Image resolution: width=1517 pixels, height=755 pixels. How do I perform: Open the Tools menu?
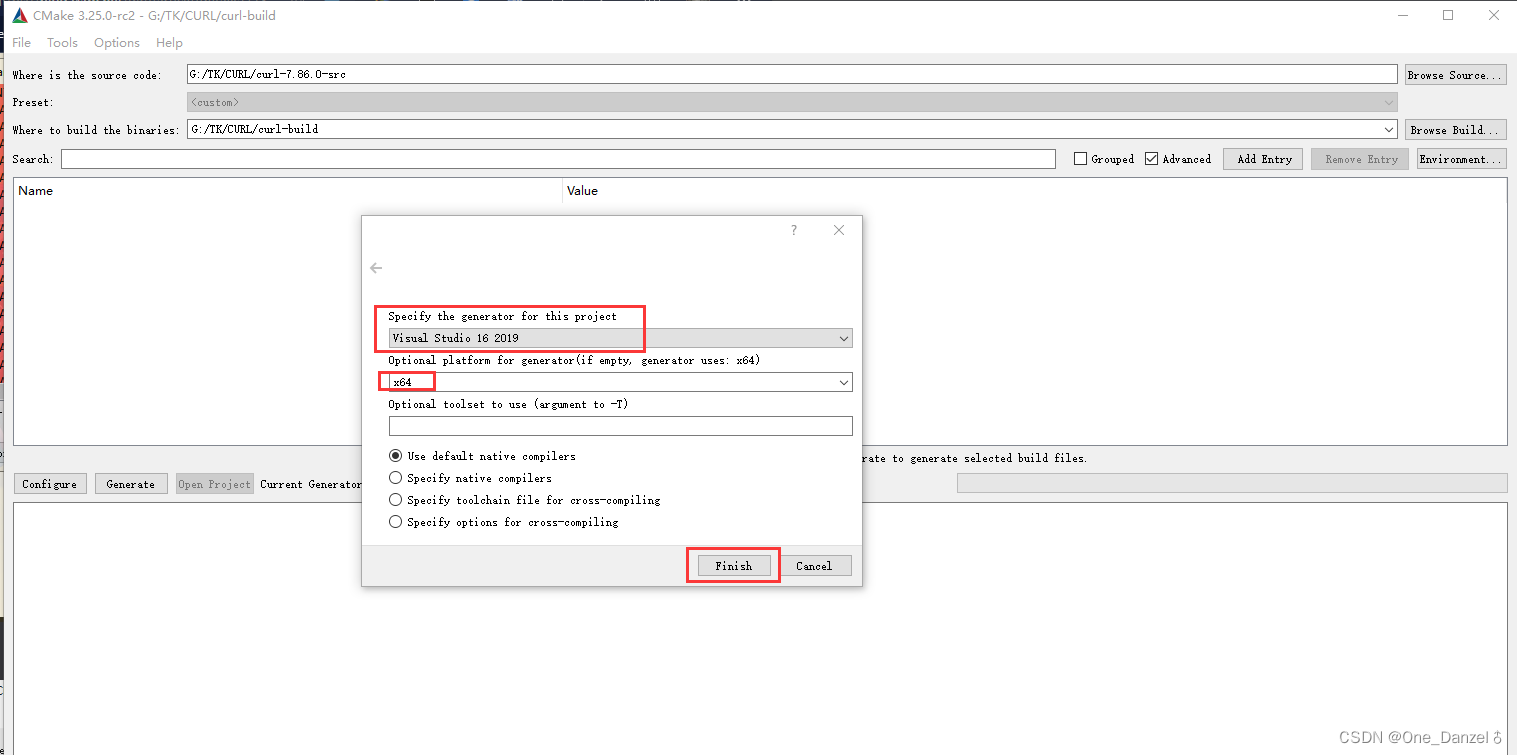pos(62,42)
